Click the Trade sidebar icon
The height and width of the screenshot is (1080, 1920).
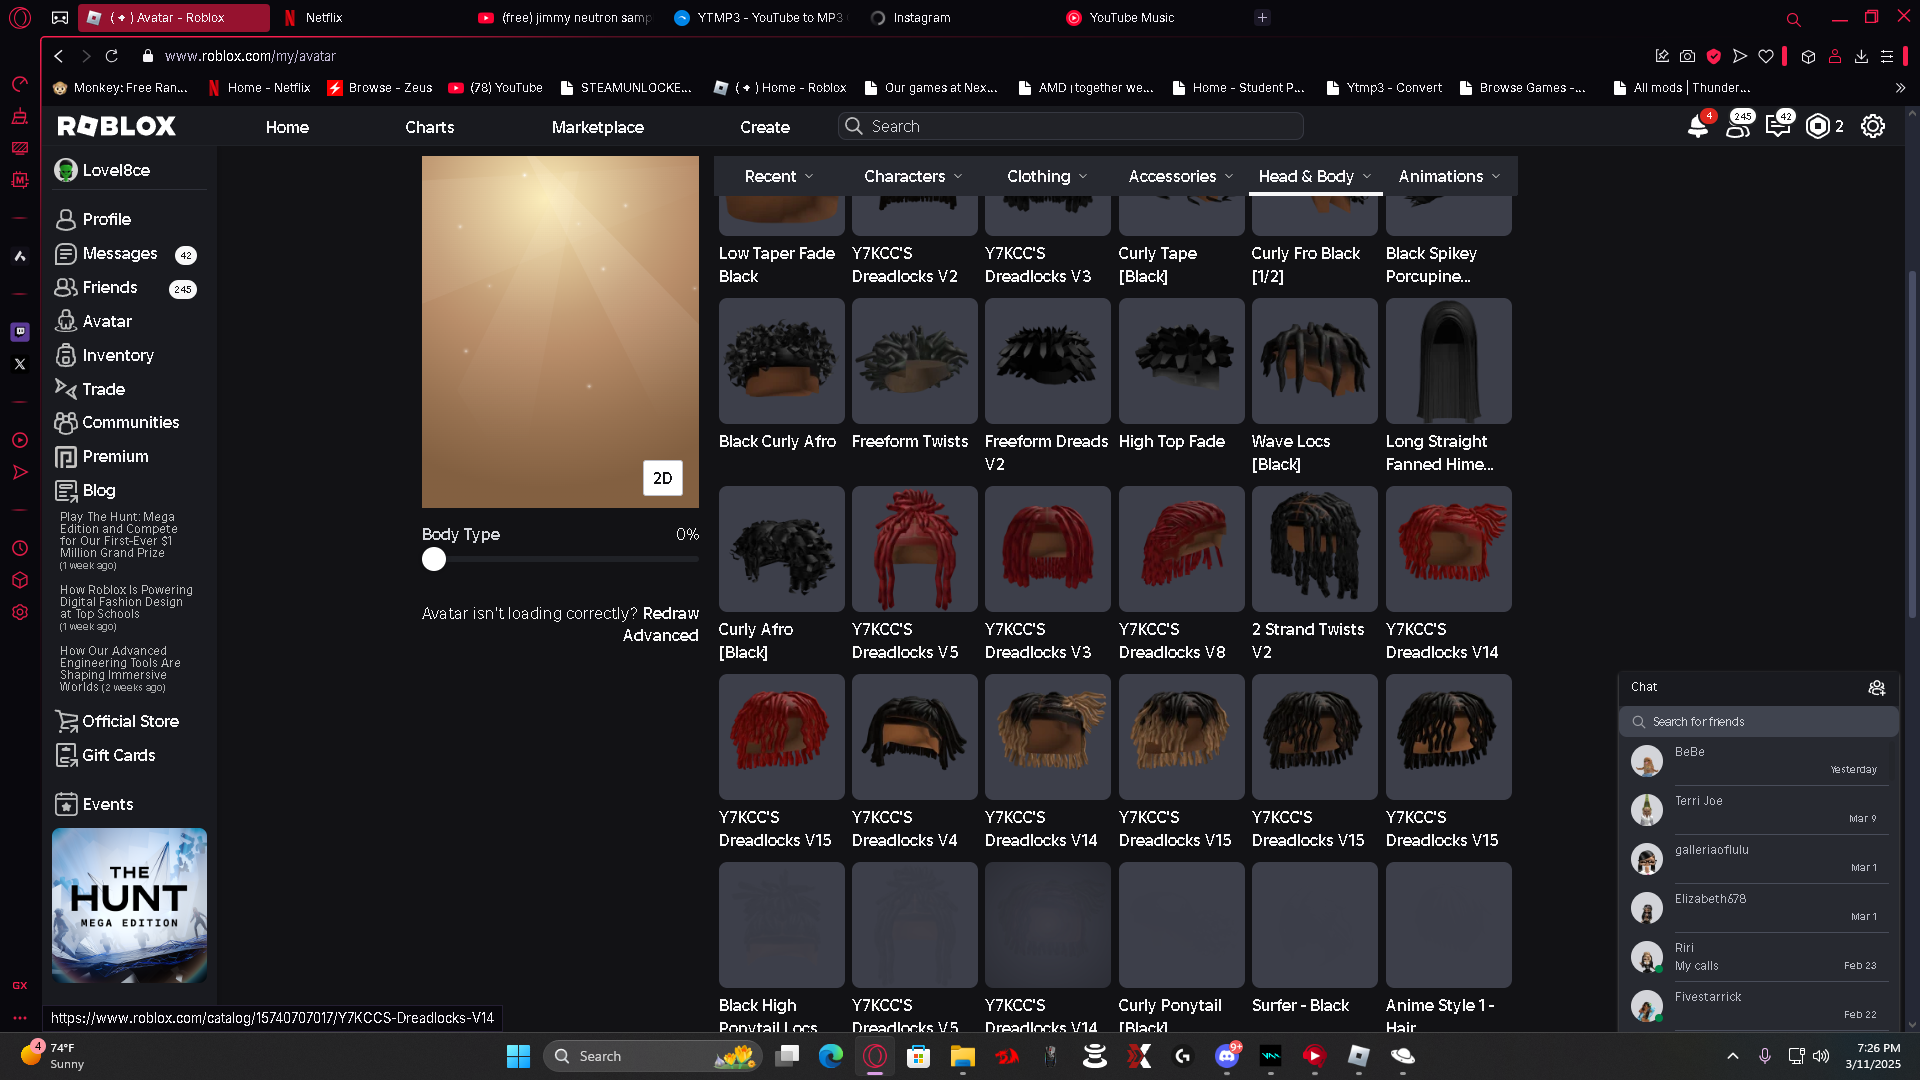pos(66,389)
